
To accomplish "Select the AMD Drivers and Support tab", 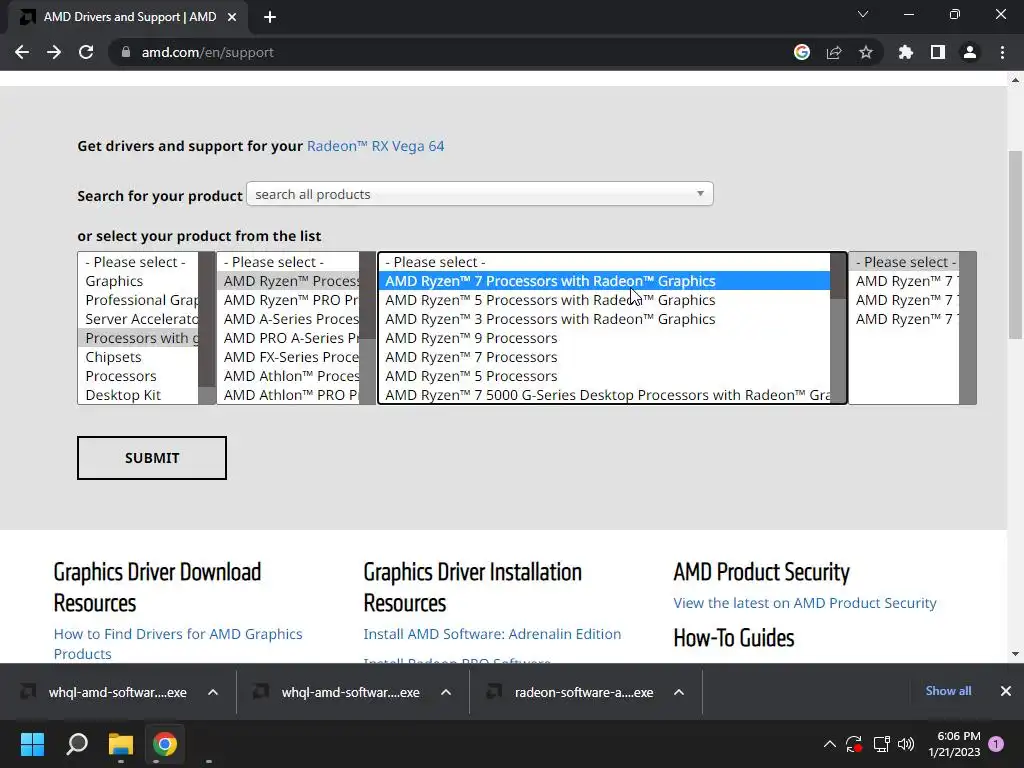I will (x=129, y=17).
